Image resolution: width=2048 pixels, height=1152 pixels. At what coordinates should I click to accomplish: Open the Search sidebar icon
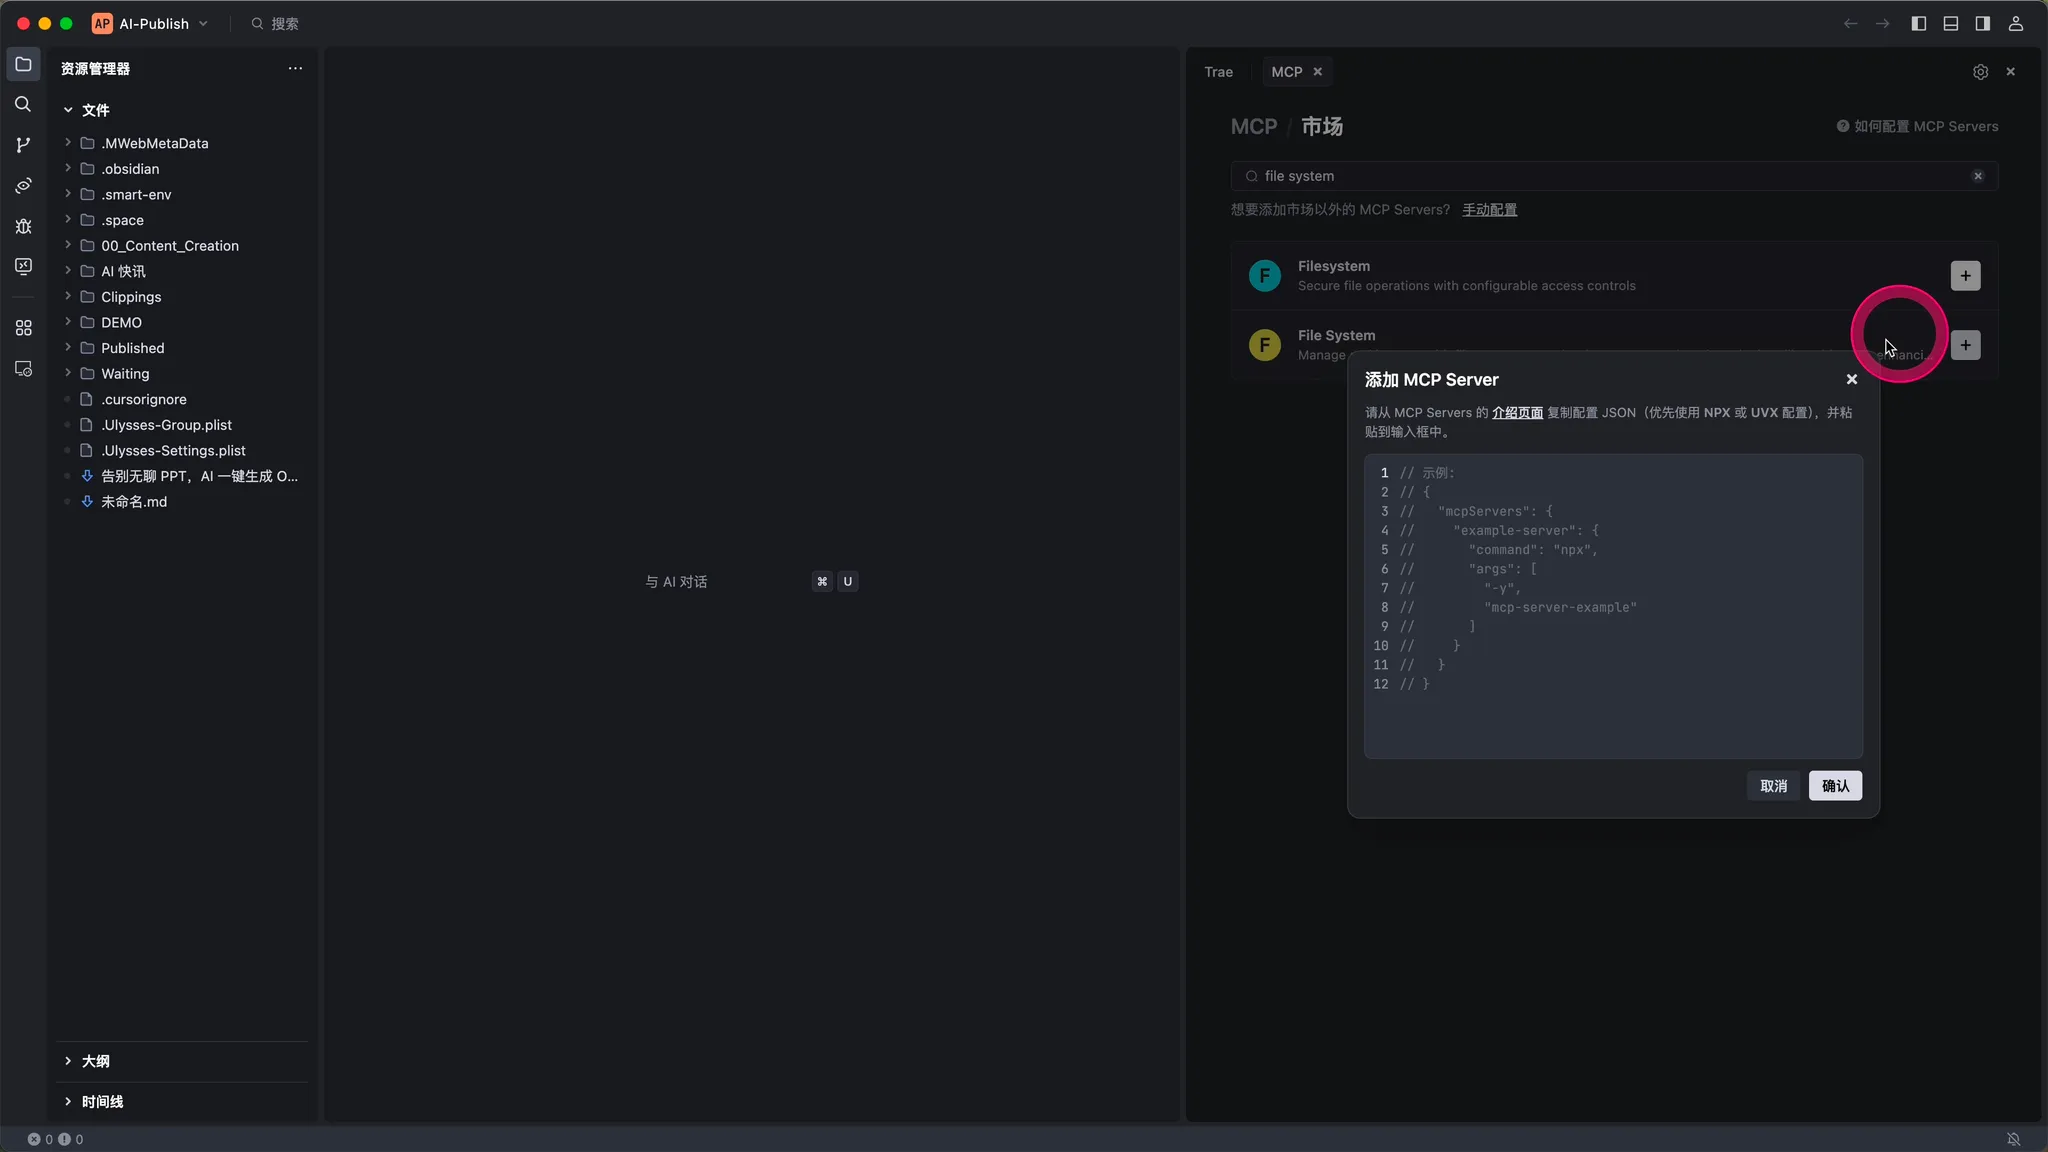pyautogui.click(x=23, y=104)
